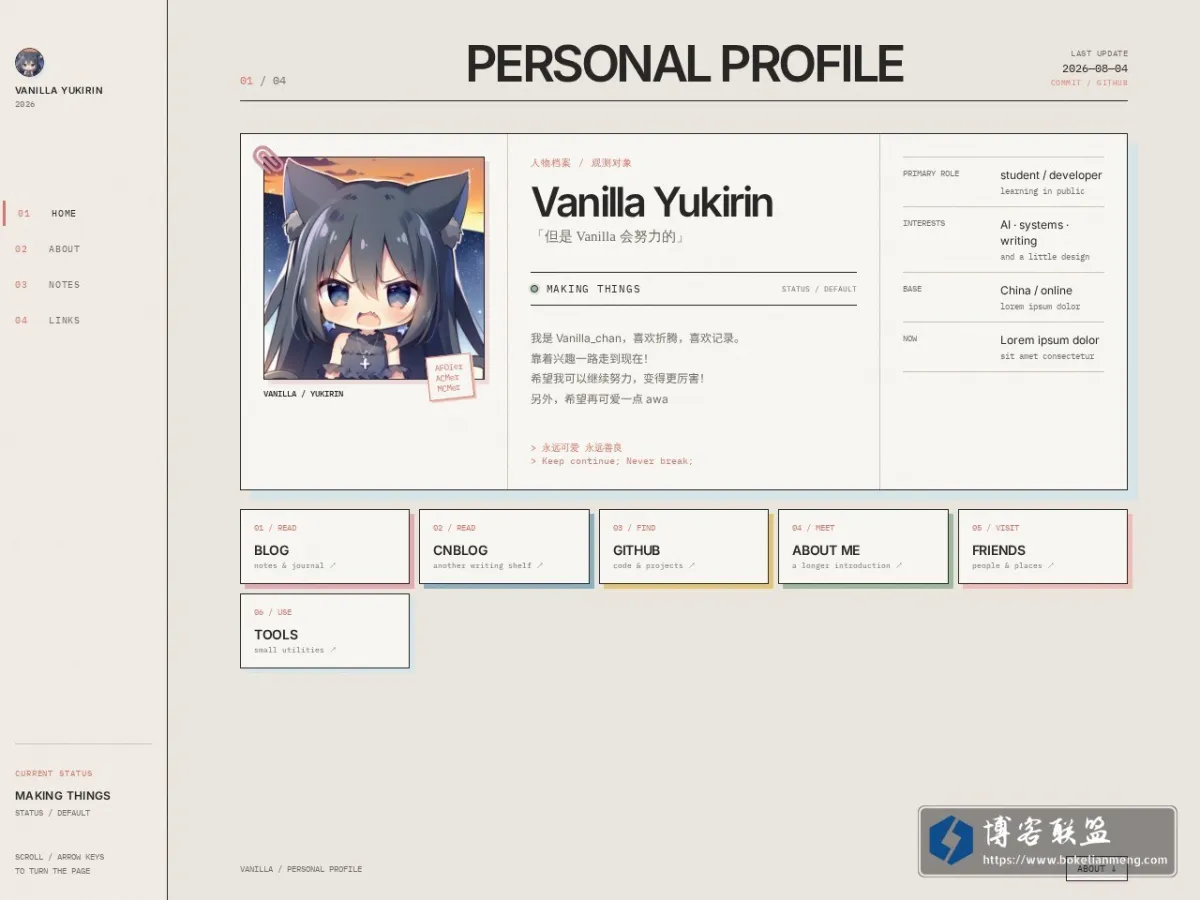
Task: Click the PERSONAL PROFILE page title
Action: pos(684,64)
